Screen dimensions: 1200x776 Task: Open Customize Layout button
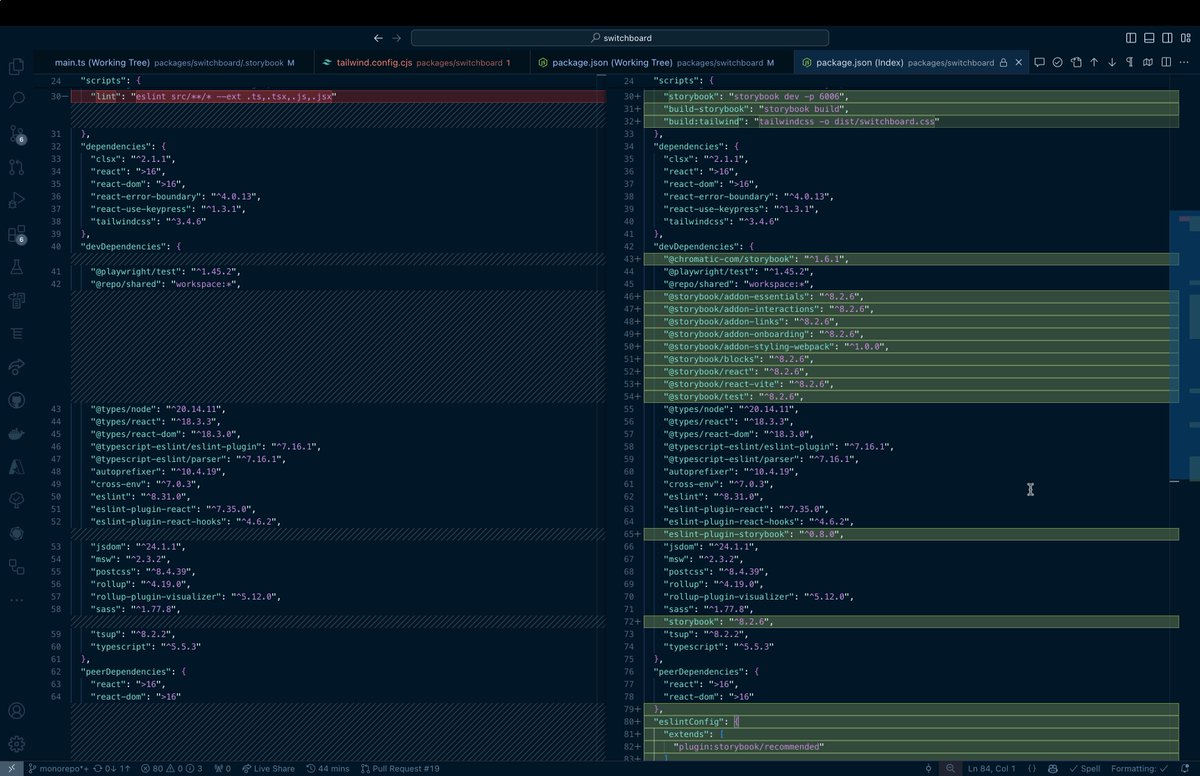1185,38
